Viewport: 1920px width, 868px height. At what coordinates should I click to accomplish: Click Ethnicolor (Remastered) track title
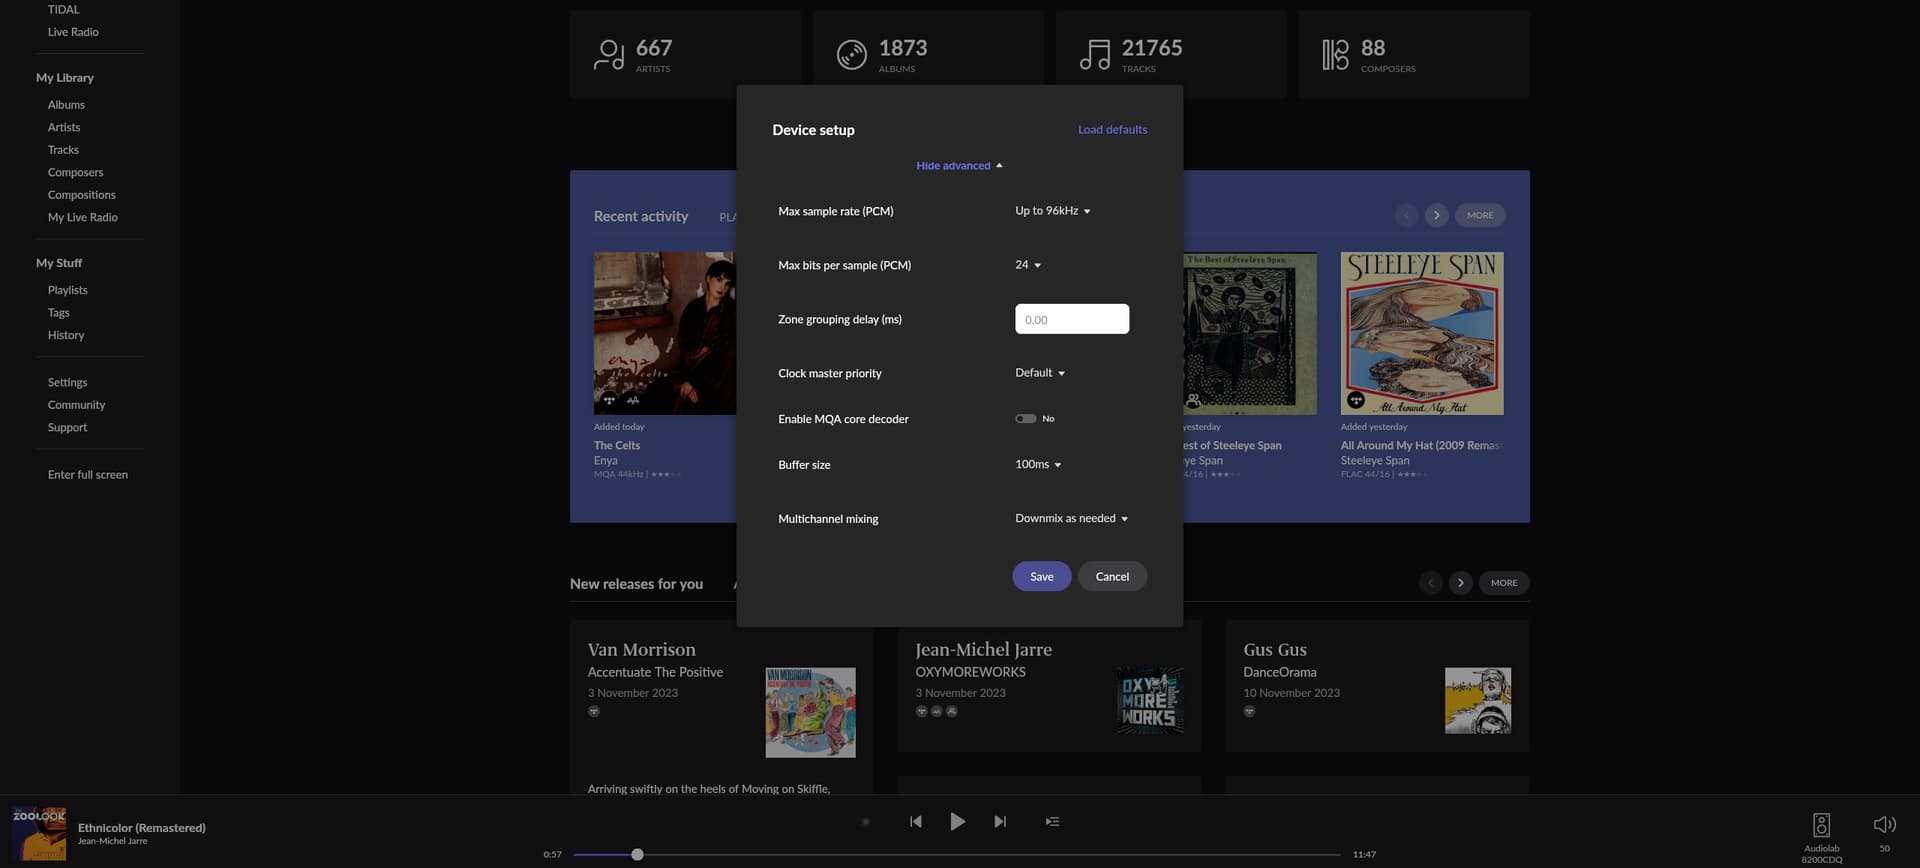point(142,828)
